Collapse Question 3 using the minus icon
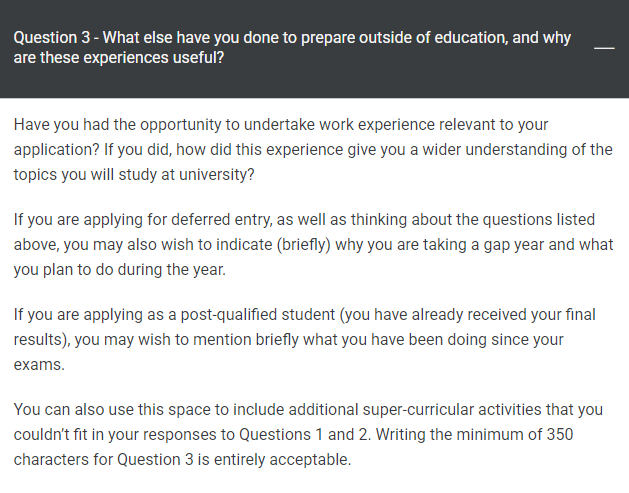 604,48
